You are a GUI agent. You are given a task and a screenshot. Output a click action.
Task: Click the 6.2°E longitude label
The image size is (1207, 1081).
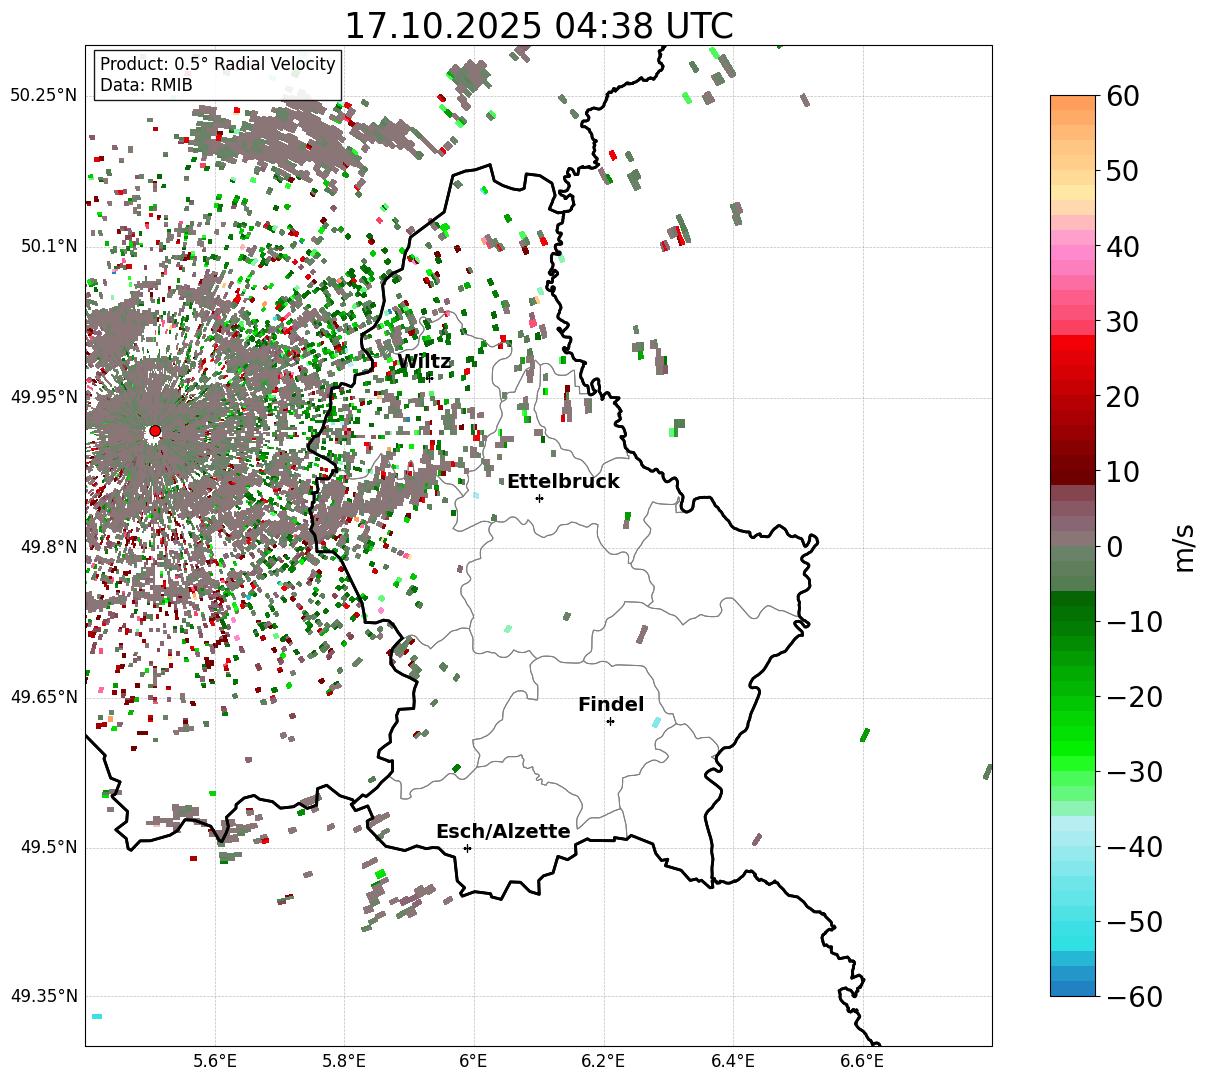click(x=604, y=1061)
